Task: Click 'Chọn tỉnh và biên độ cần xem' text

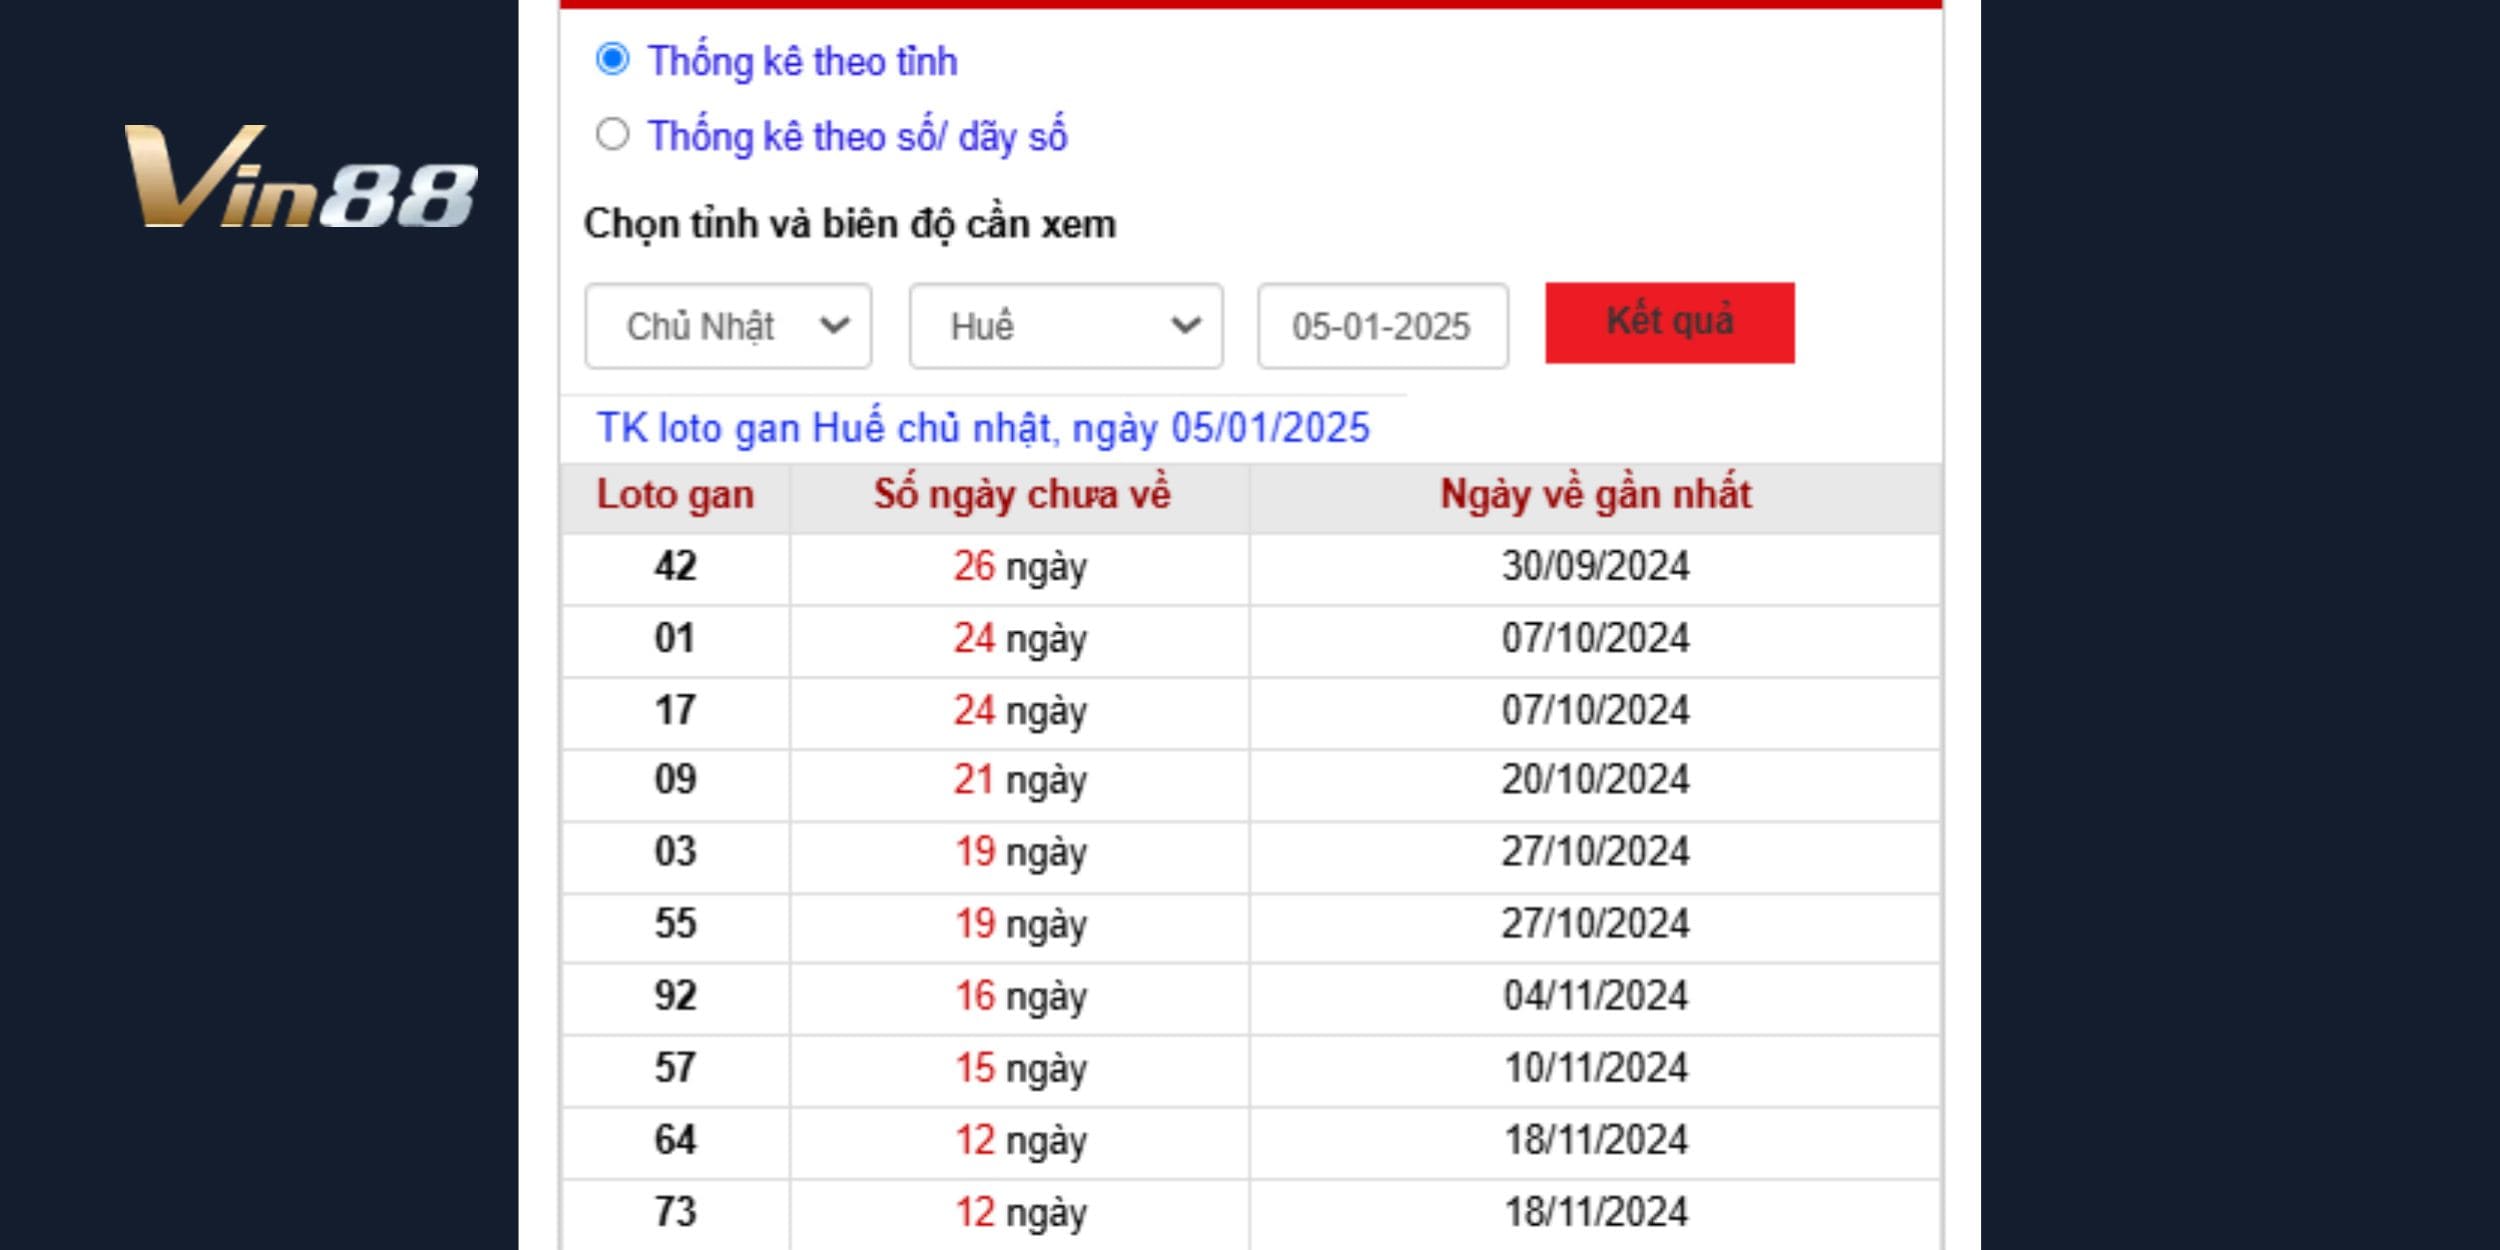Action: [x=850, y=224]
